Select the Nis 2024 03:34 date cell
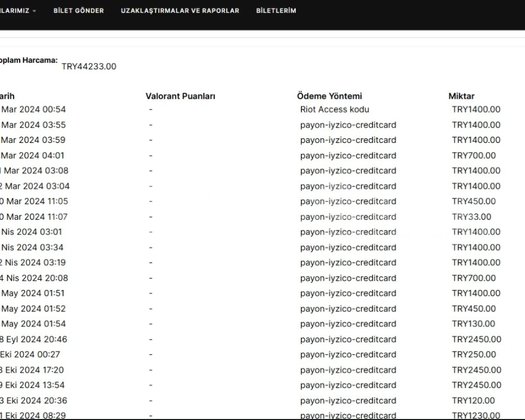Image resolution: width=525 pixels, height=420 pixels. [32, 248]
